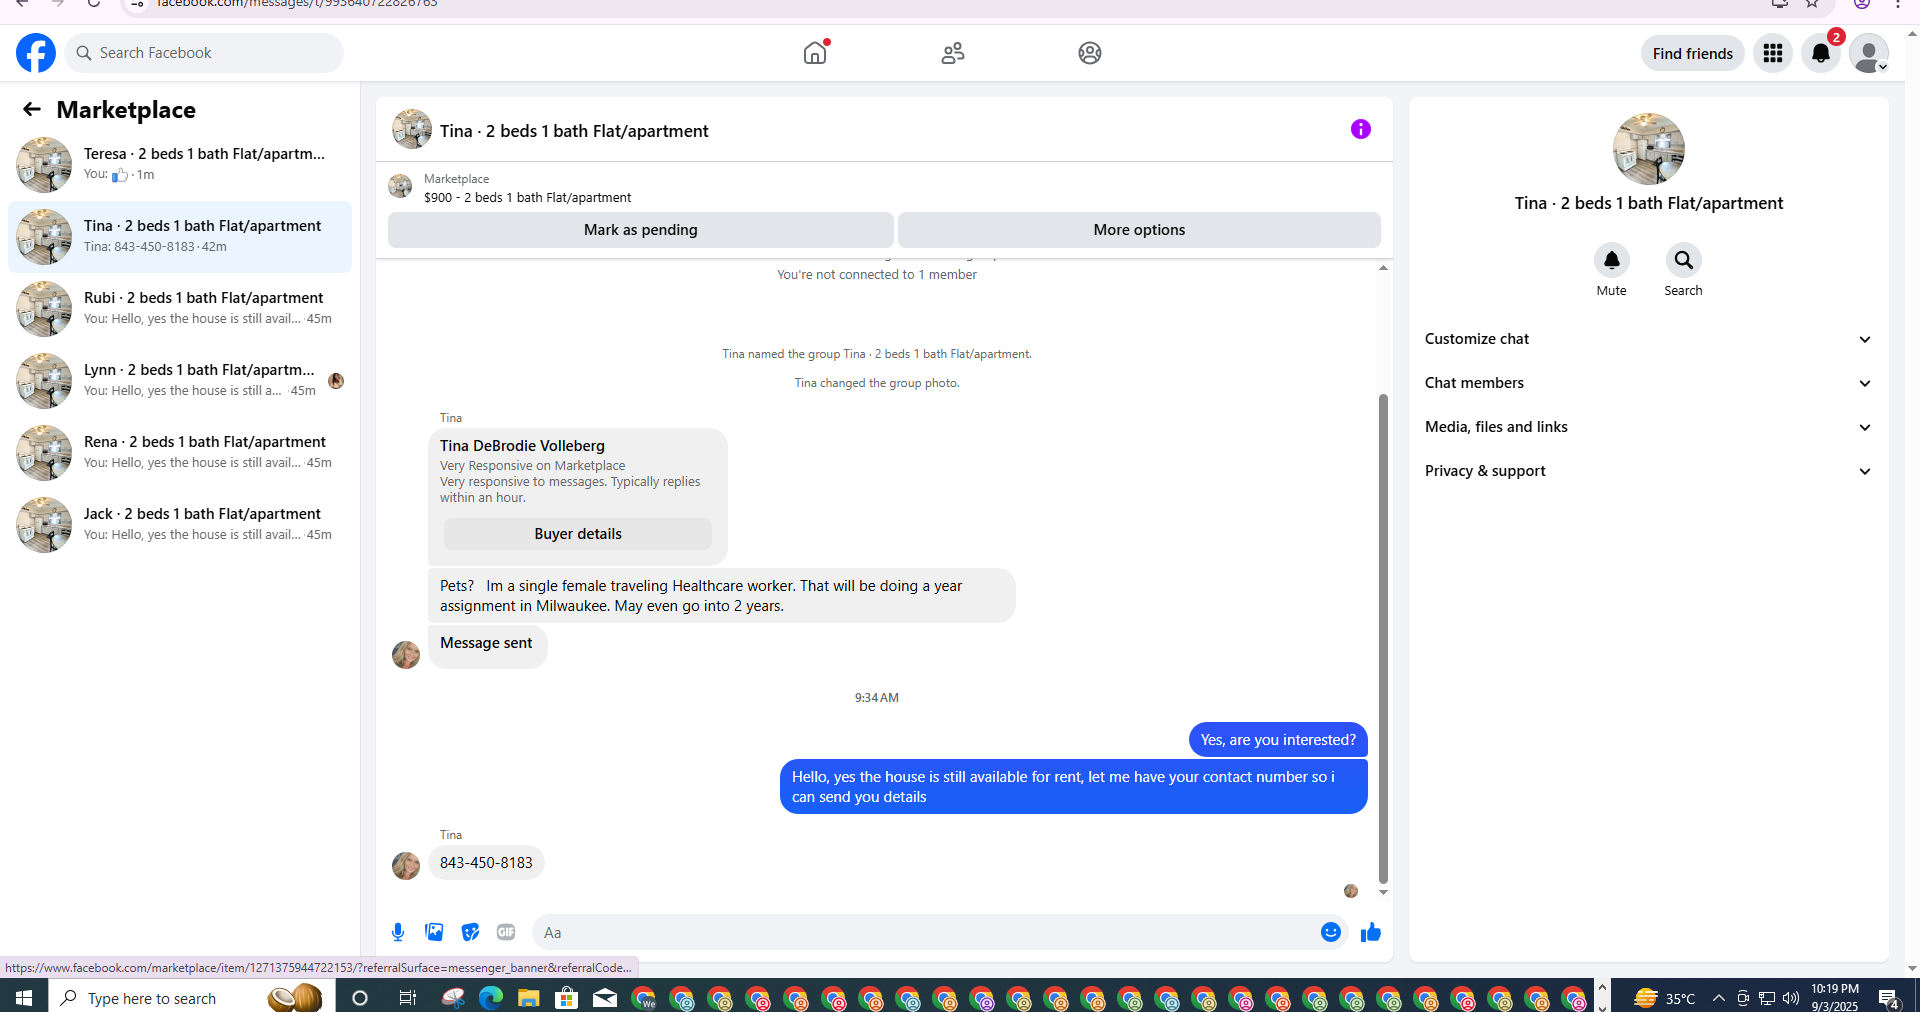
Task: Open Windows Start menu
Action: tap(24, 998)
